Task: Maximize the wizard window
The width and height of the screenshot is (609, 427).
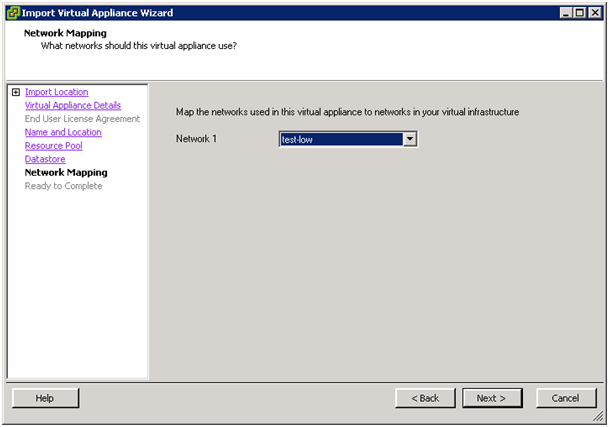Action: tap(579, 13)
